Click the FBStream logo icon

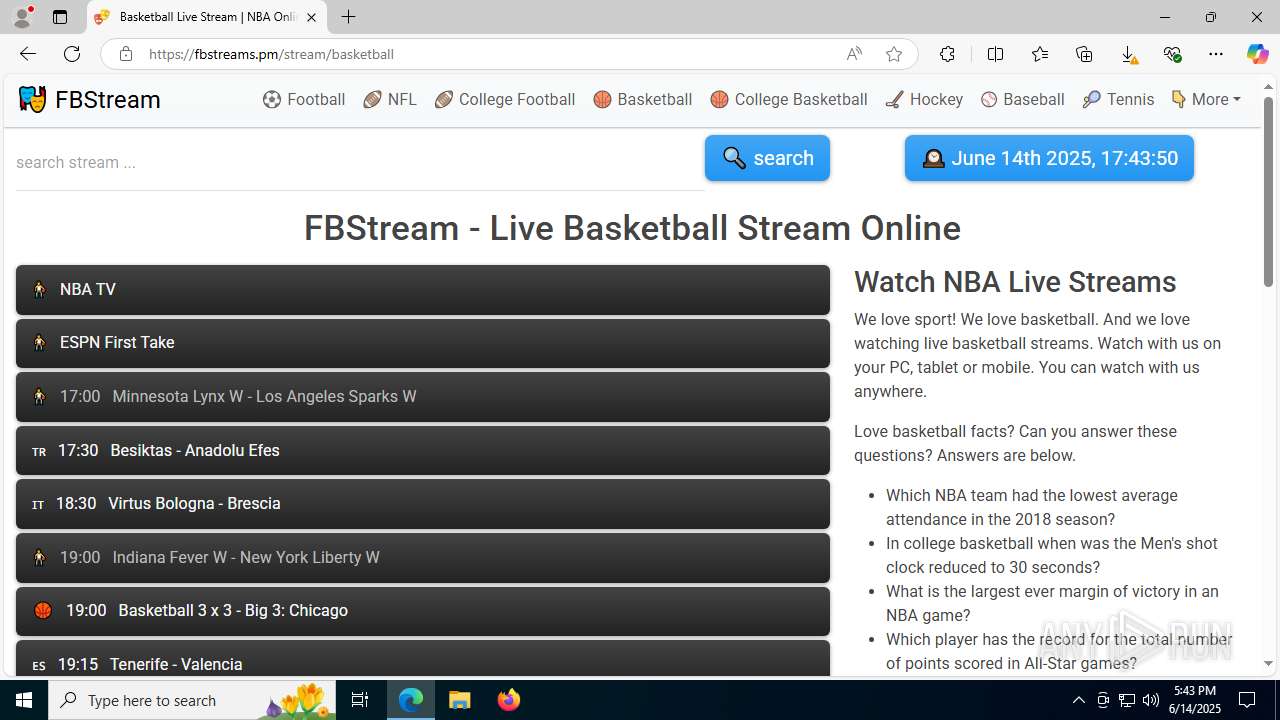pos(32,99)
